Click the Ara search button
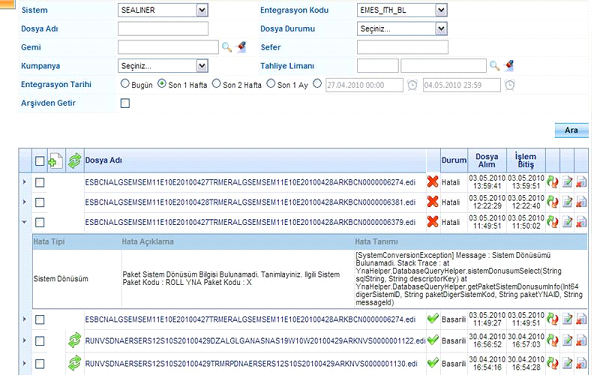 [571, 130]
